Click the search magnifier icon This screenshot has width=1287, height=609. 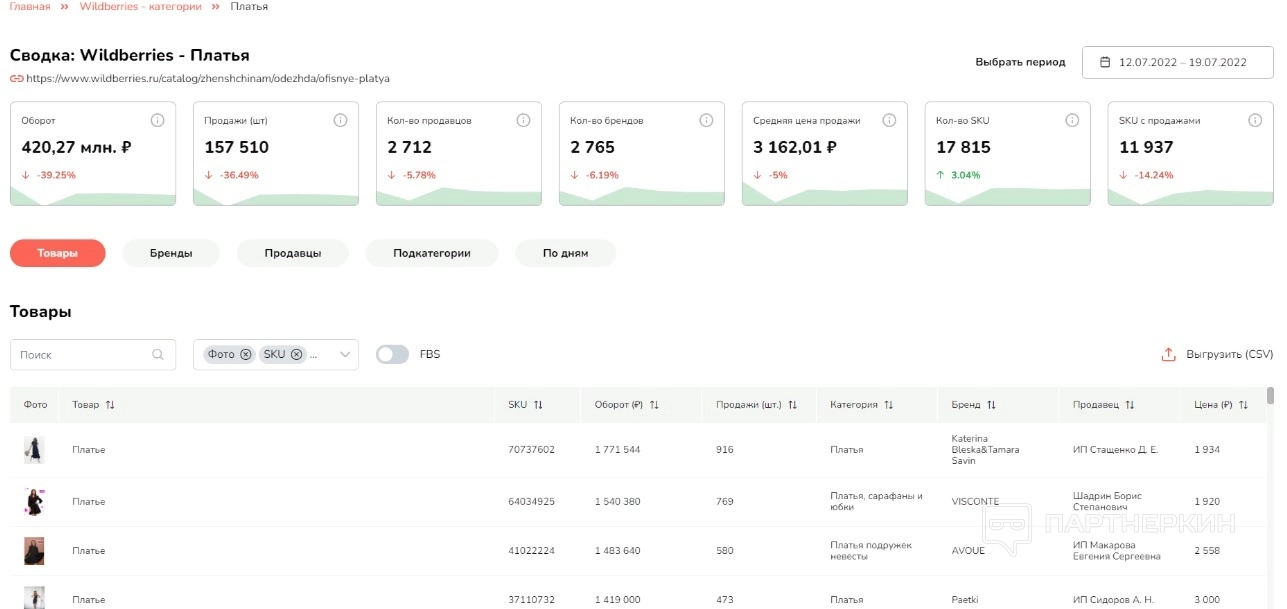[158, 354]
